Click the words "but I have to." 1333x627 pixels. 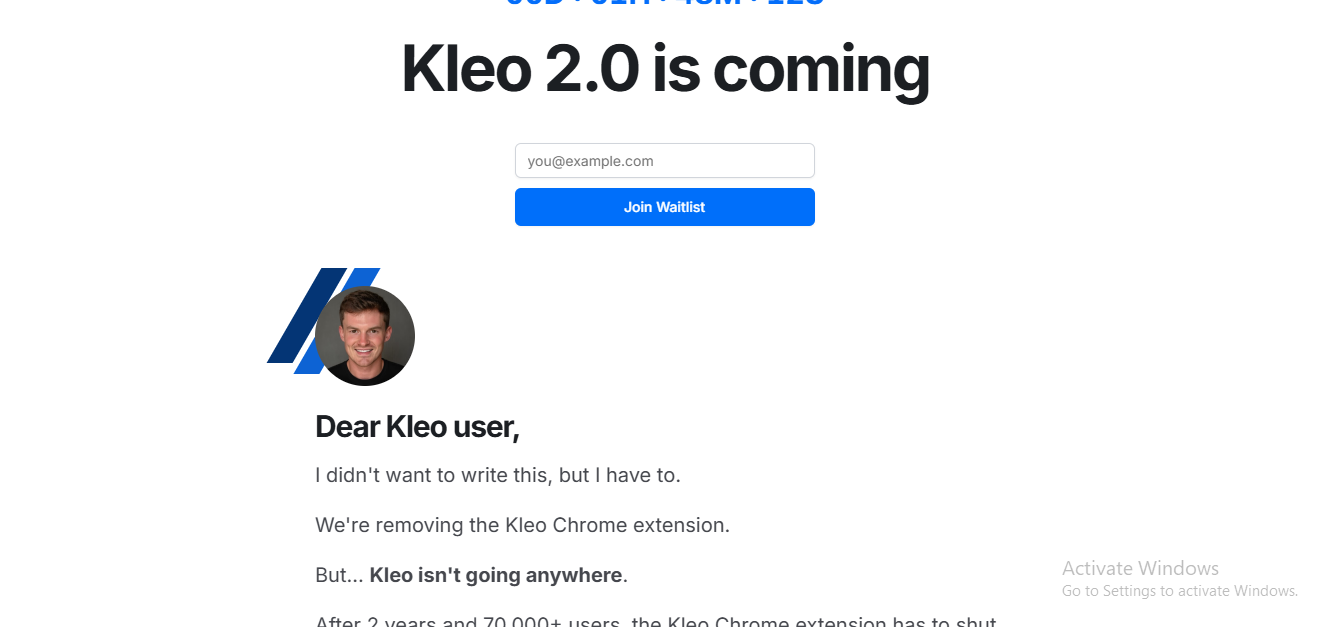coord(620,475)
